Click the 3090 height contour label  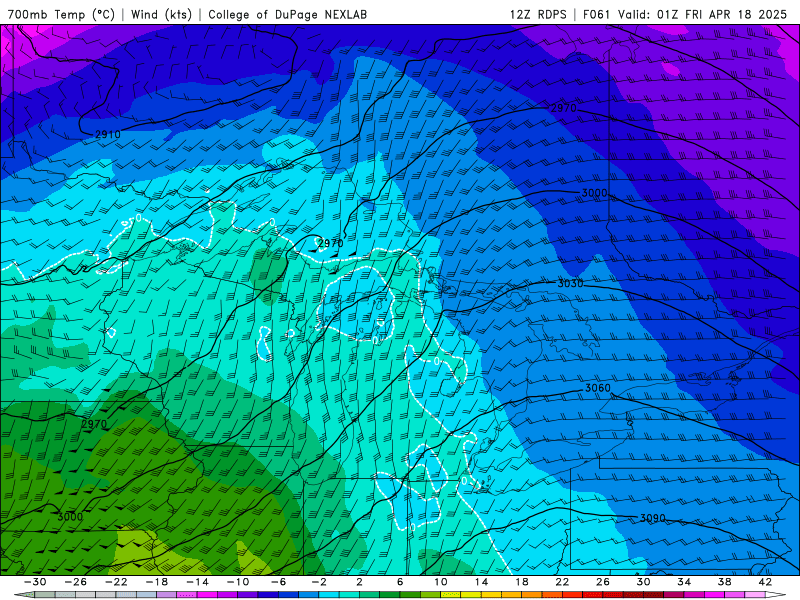(653, 518)
